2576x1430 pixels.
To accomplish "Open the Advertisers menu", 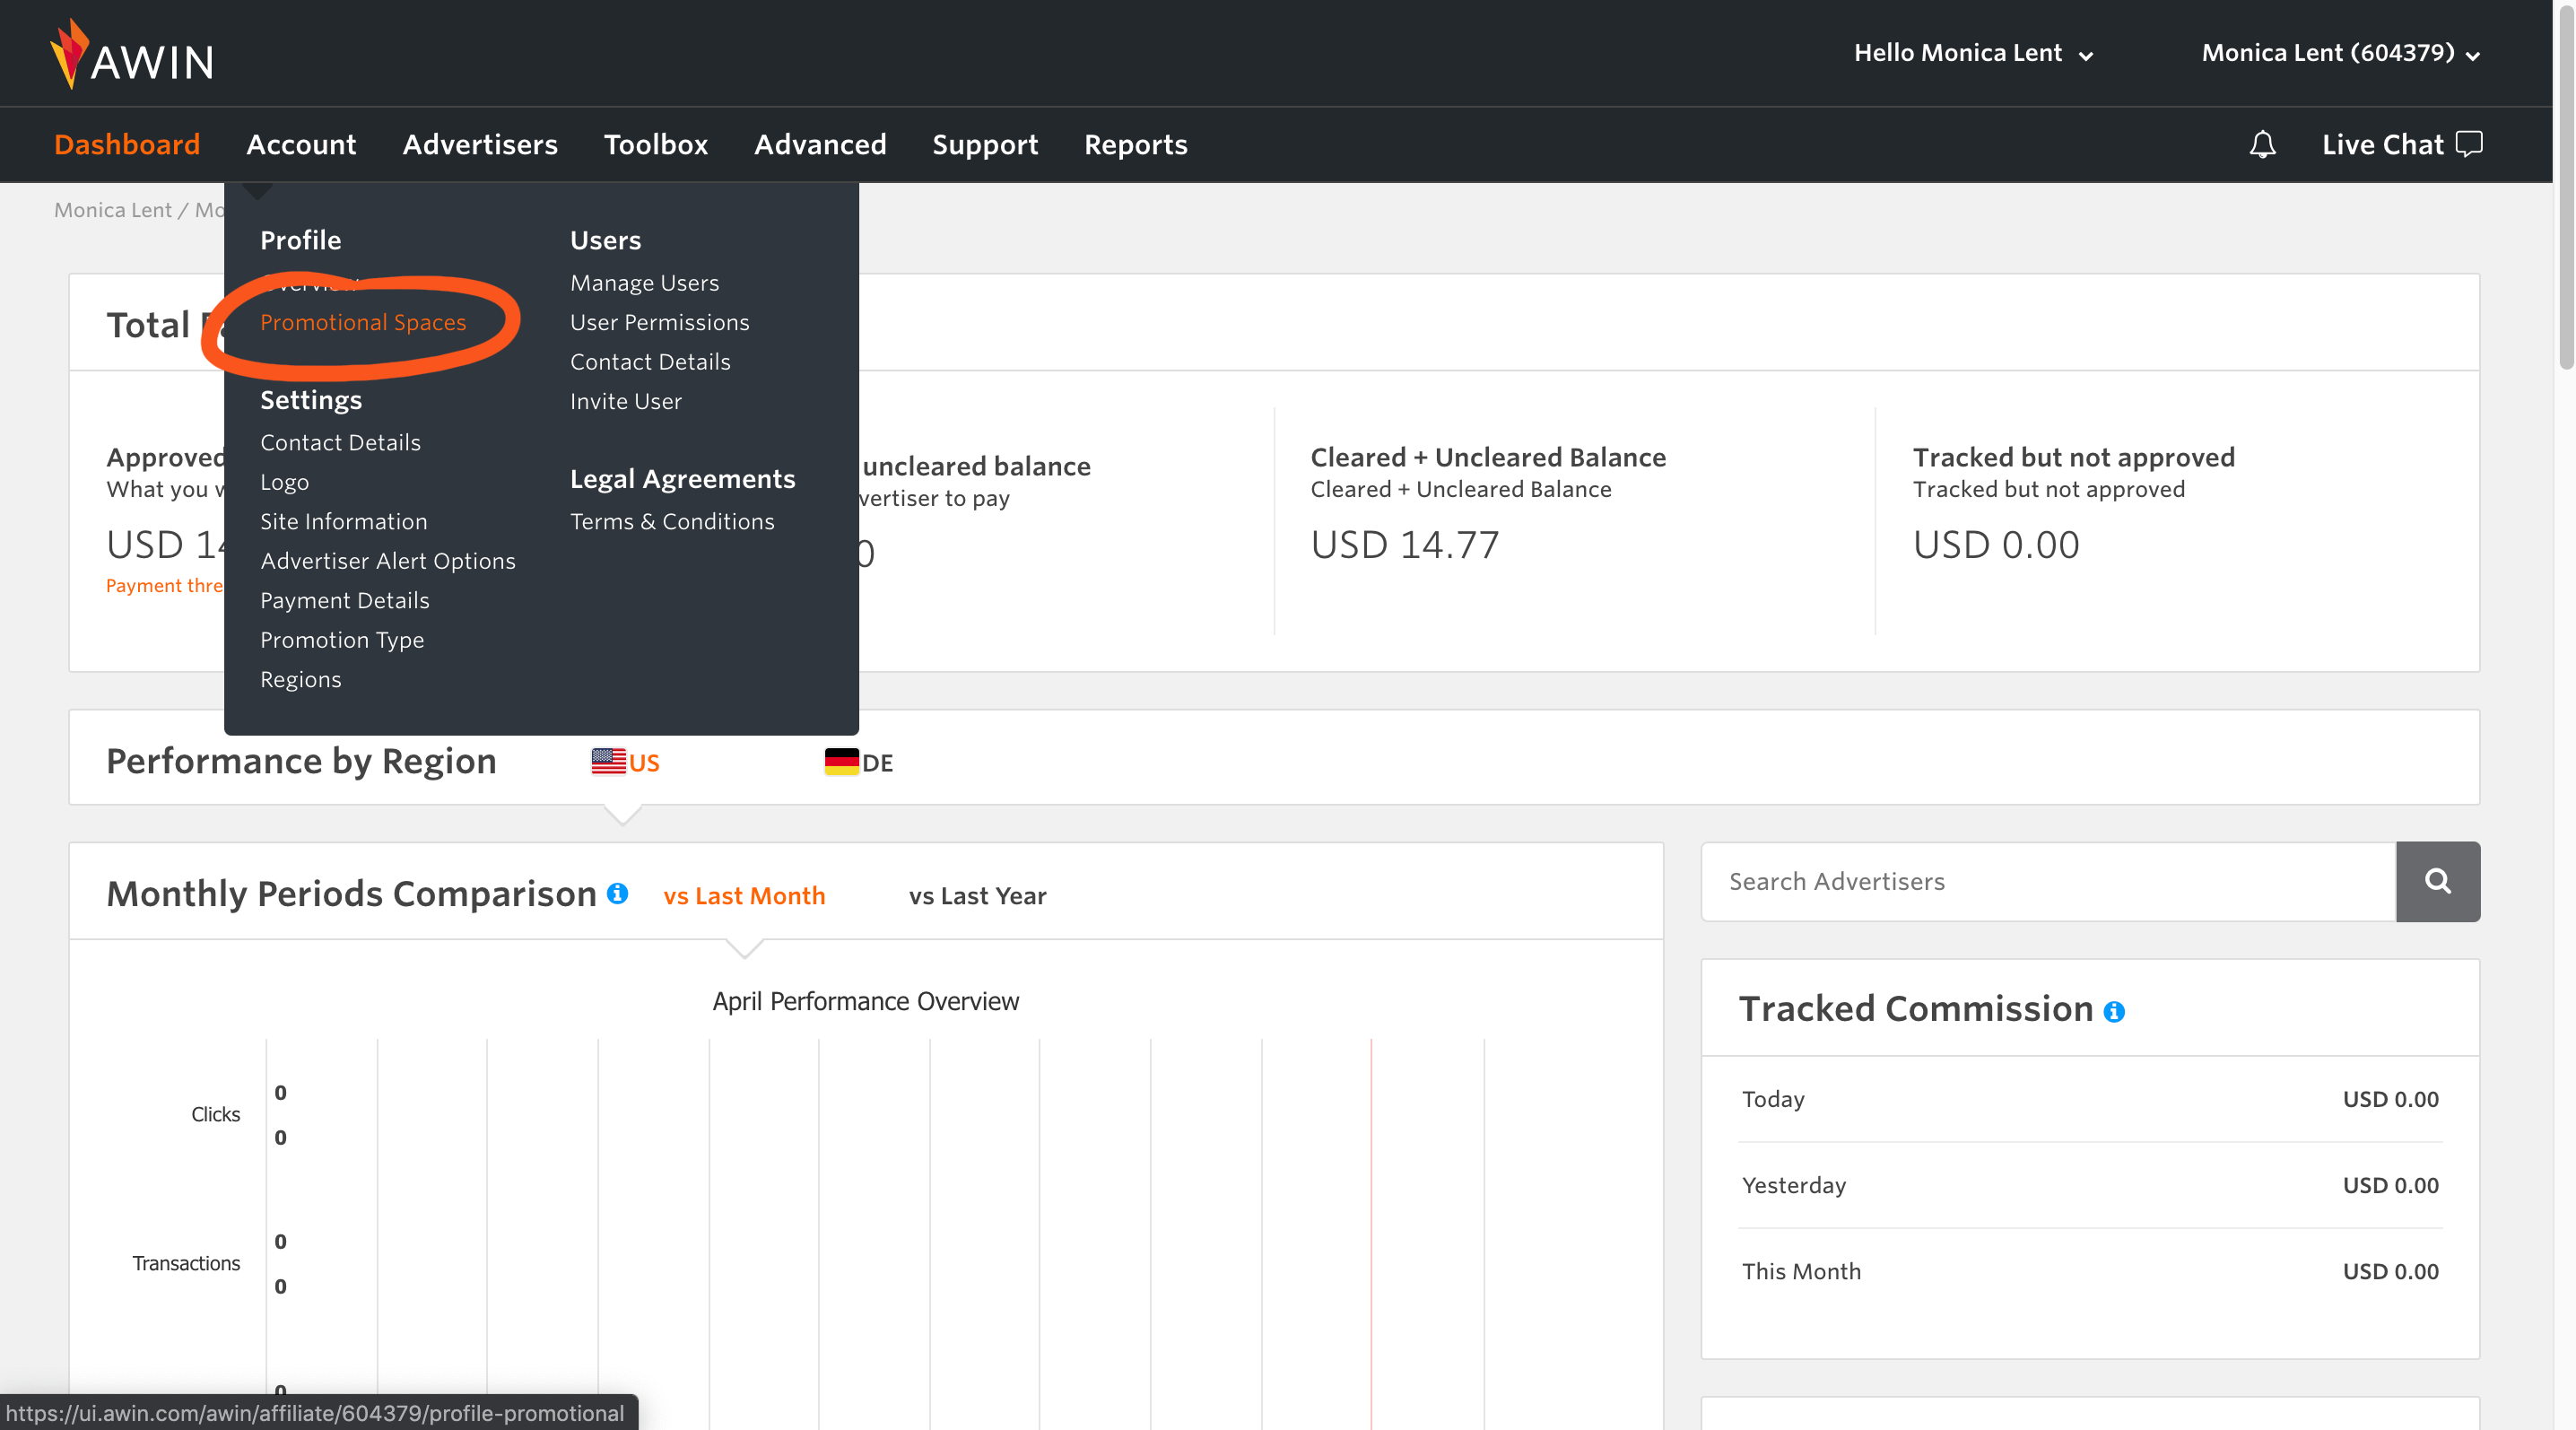I will [480, 145].
